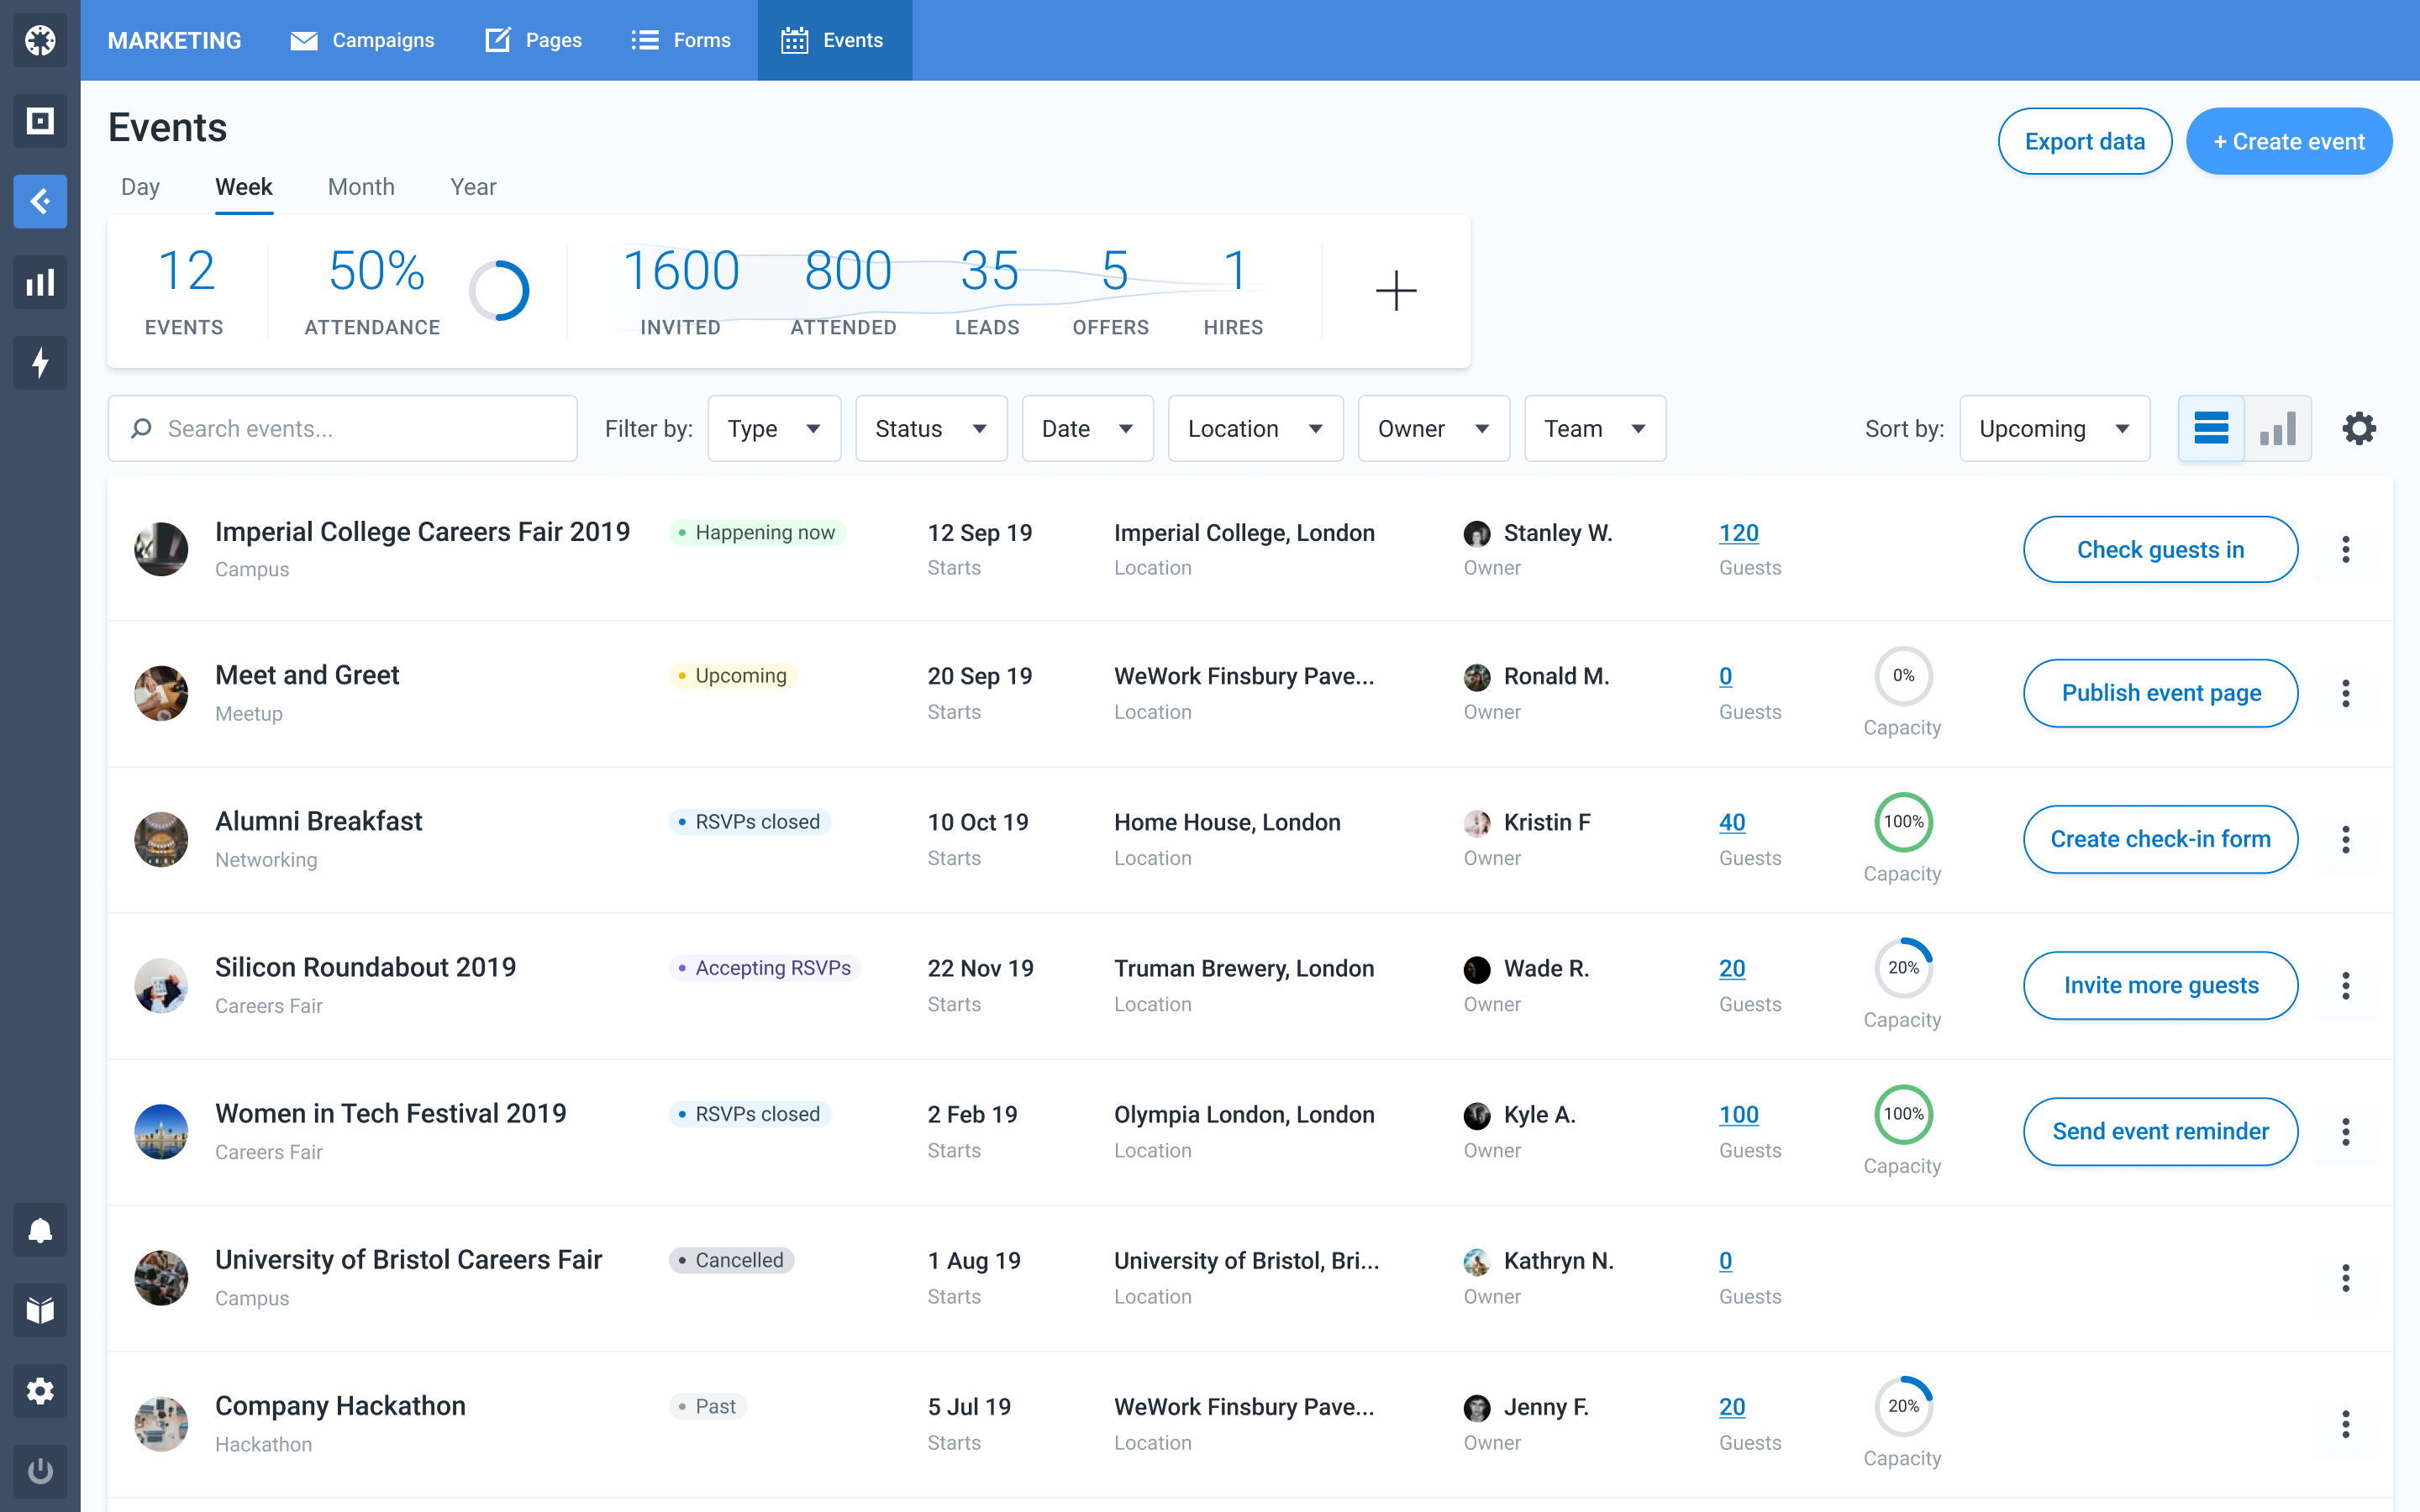
Task: Click the bell notifications icon in sidebar
Action: coord(40,1230)
